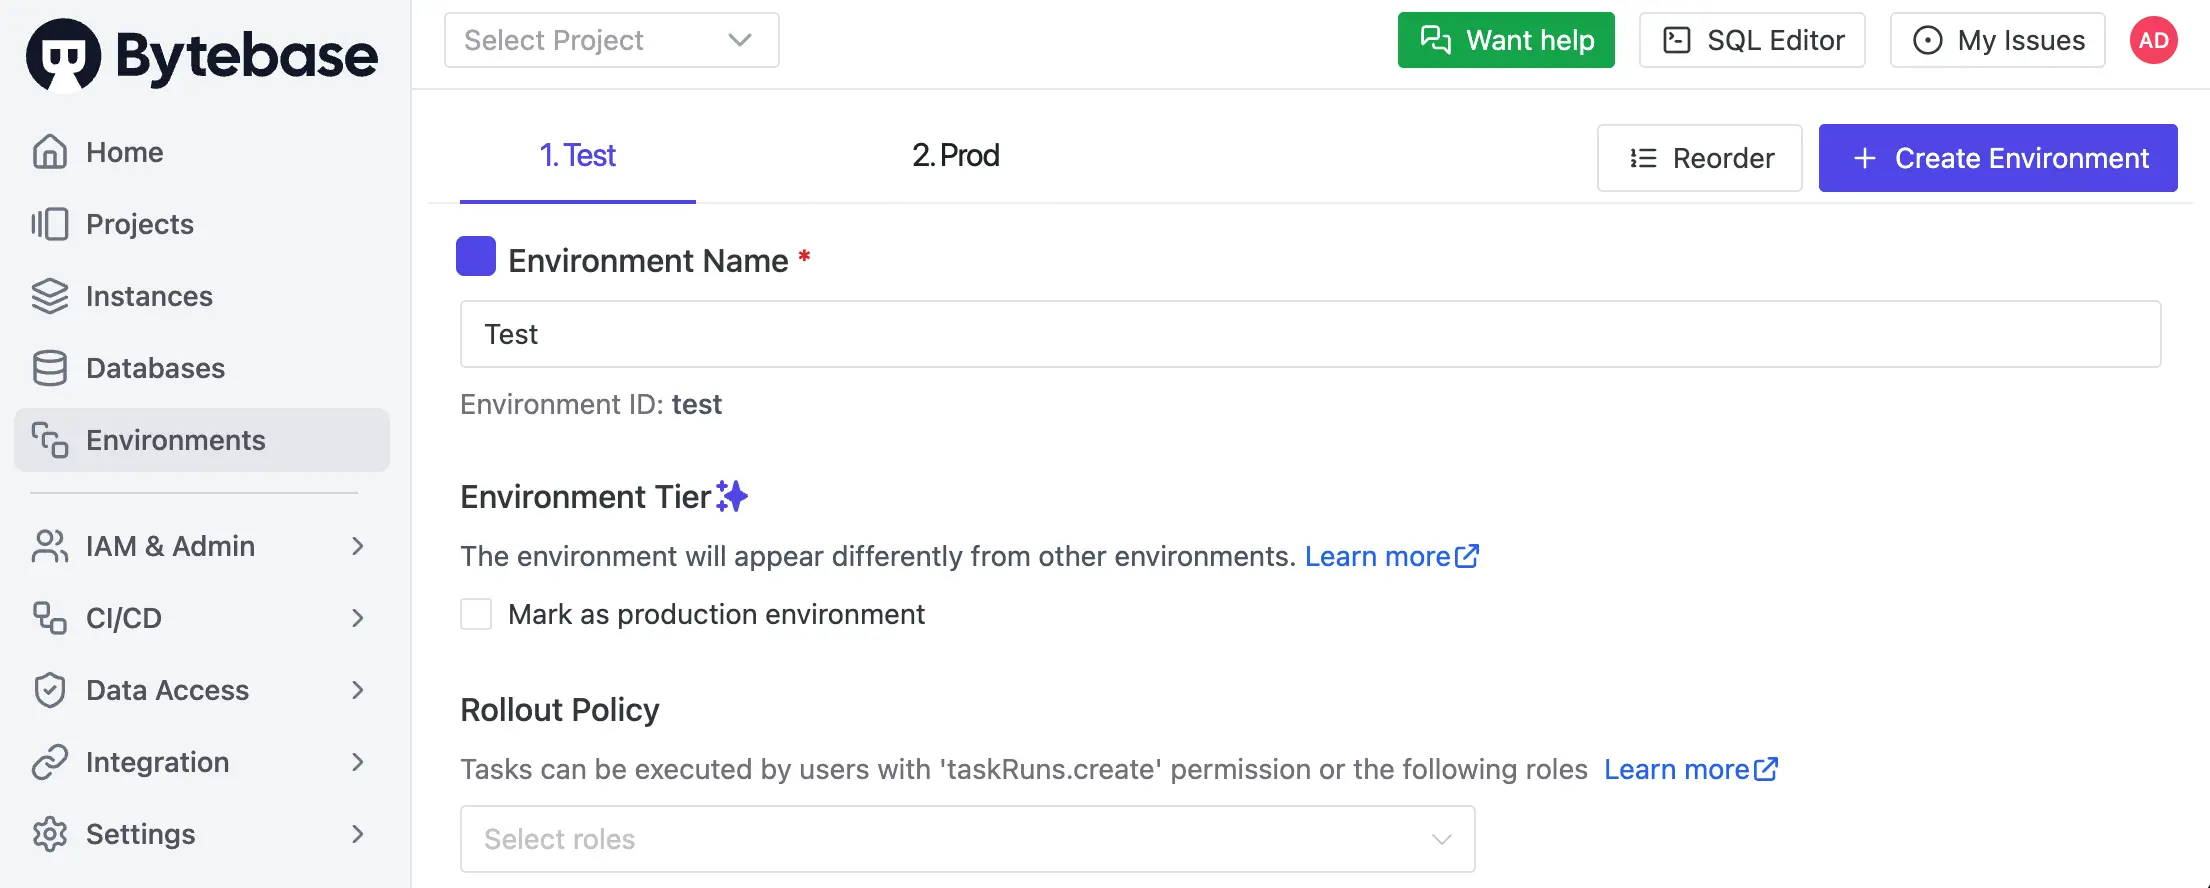Screen dimensions: 2210x888
Task: Click the Integration link icon
Action: click(x=49, y=762)
